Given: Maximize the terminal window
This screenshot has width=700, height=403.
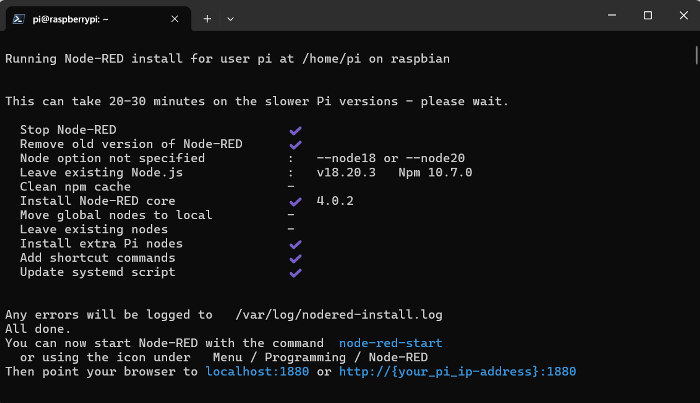Looking at the screenshot, I should click(648, 15).
